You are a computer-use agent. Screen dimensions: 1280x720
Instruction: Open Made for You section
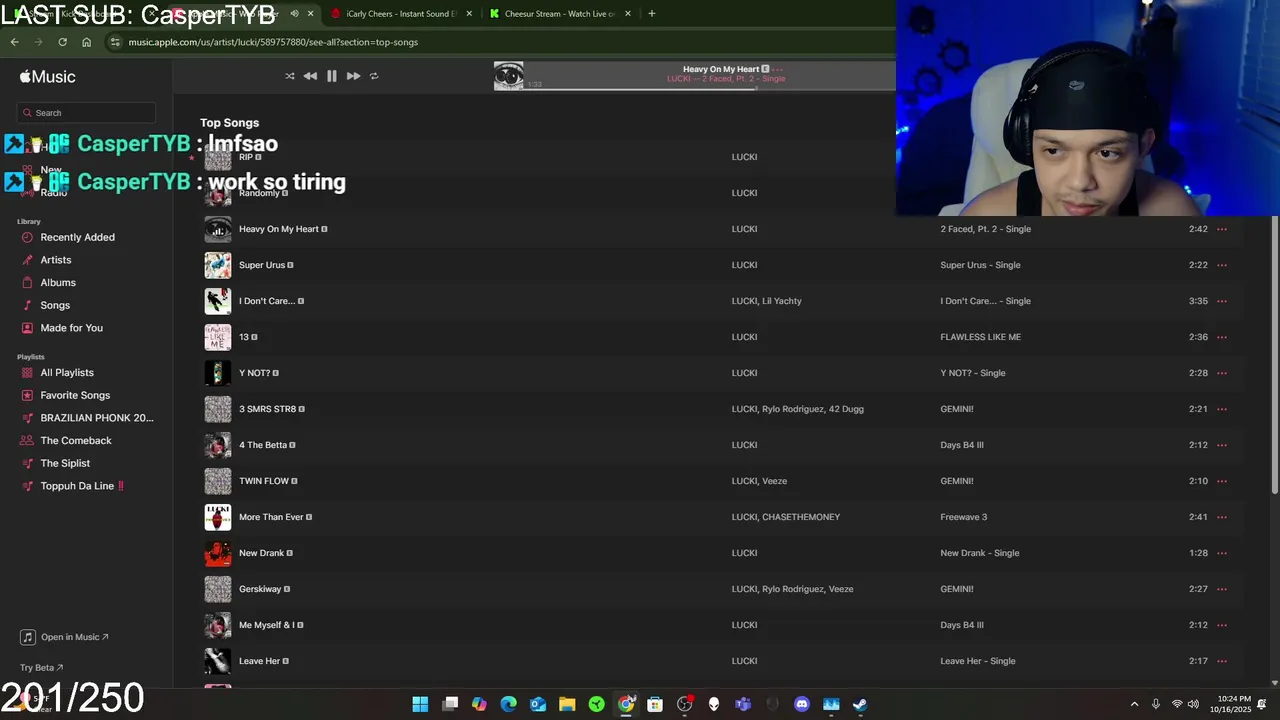coord(71,328)
